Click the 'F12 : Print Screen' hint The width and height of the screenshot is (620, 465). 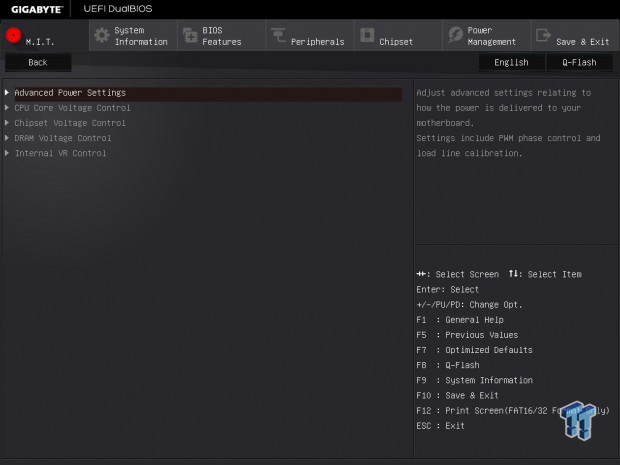click(513, 410)
